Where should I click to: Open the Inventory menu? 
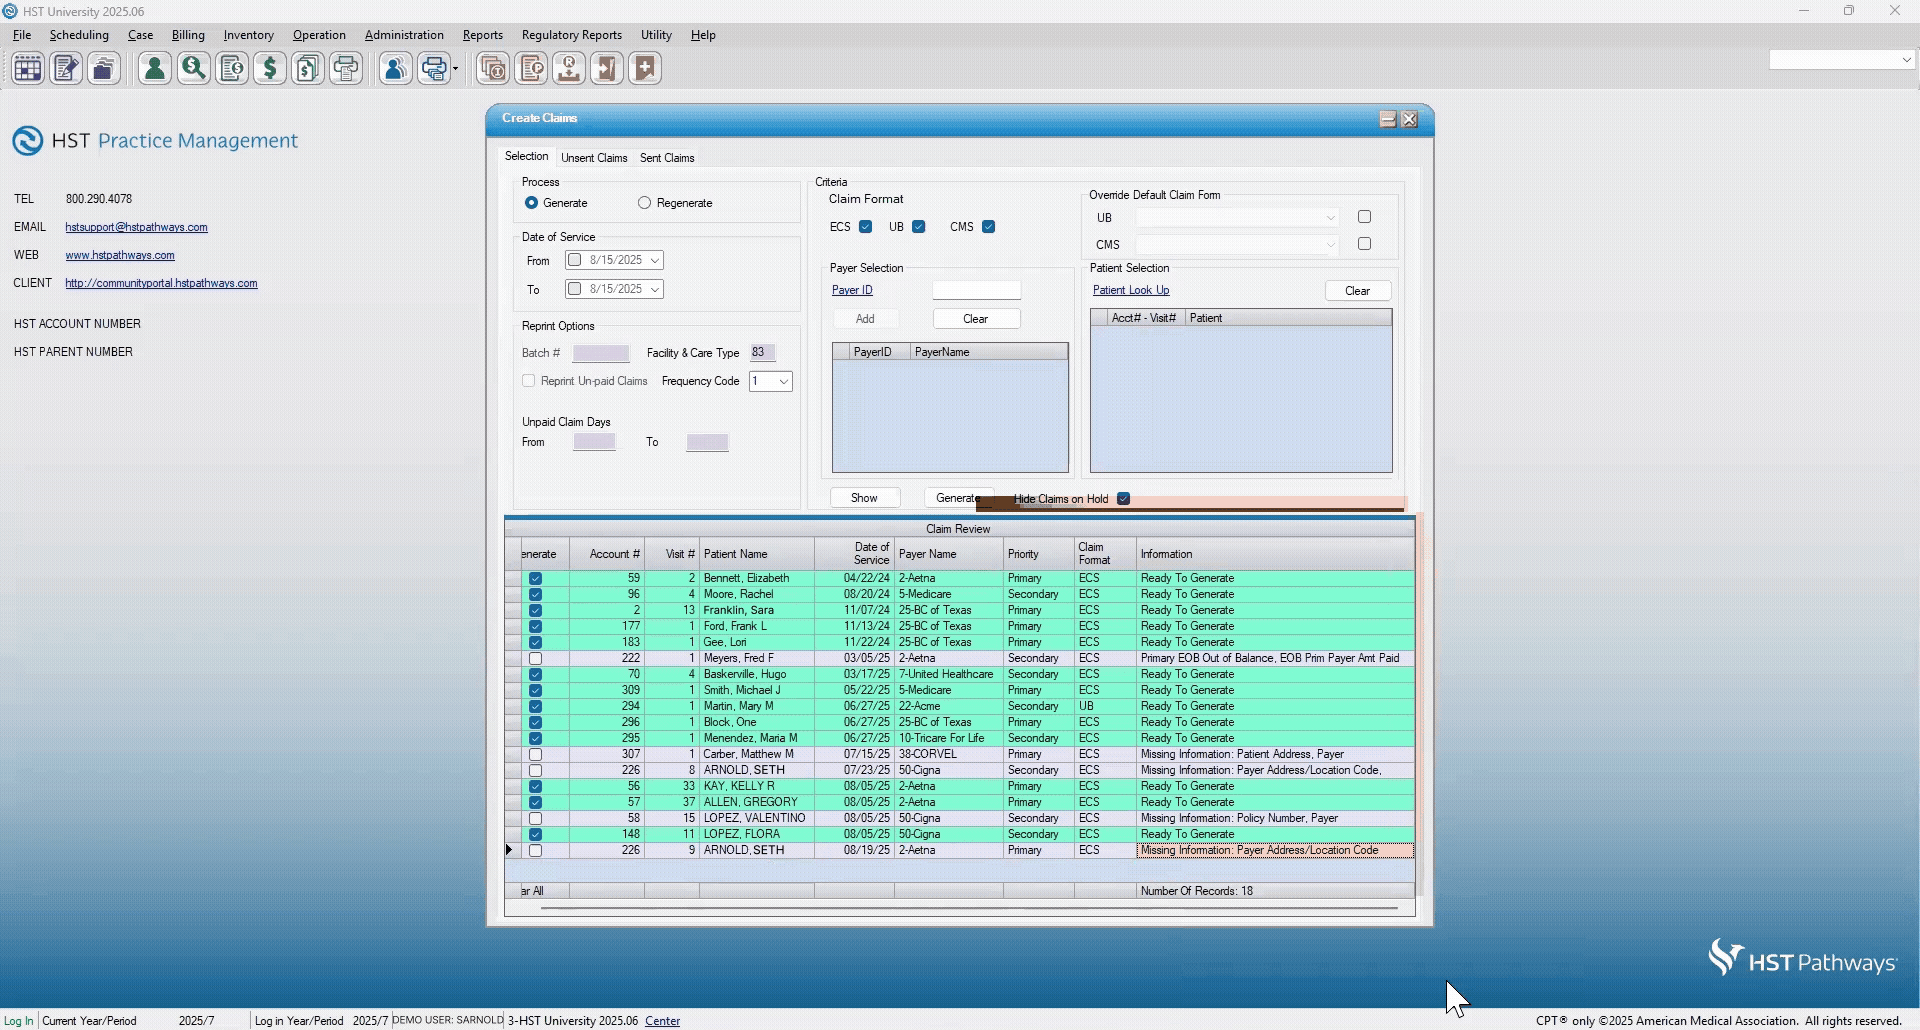[248, 35]
